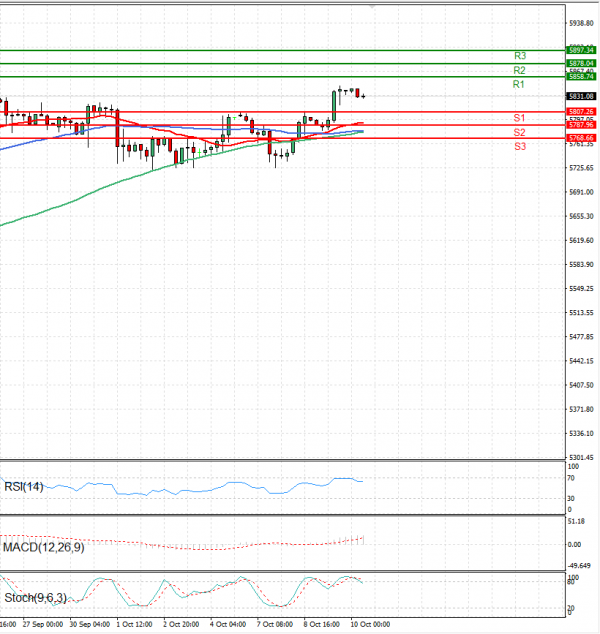Click the 5655.30 price axis value
The height and width of the screenshot is (634, 600).
click(581, 216)
